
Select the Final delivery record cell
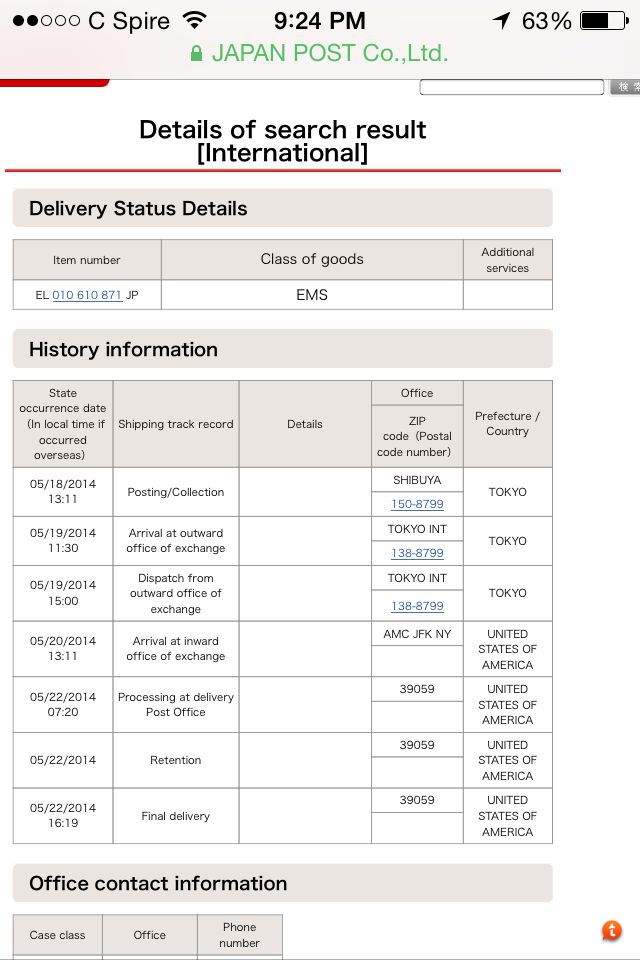[x=176, y=816]
